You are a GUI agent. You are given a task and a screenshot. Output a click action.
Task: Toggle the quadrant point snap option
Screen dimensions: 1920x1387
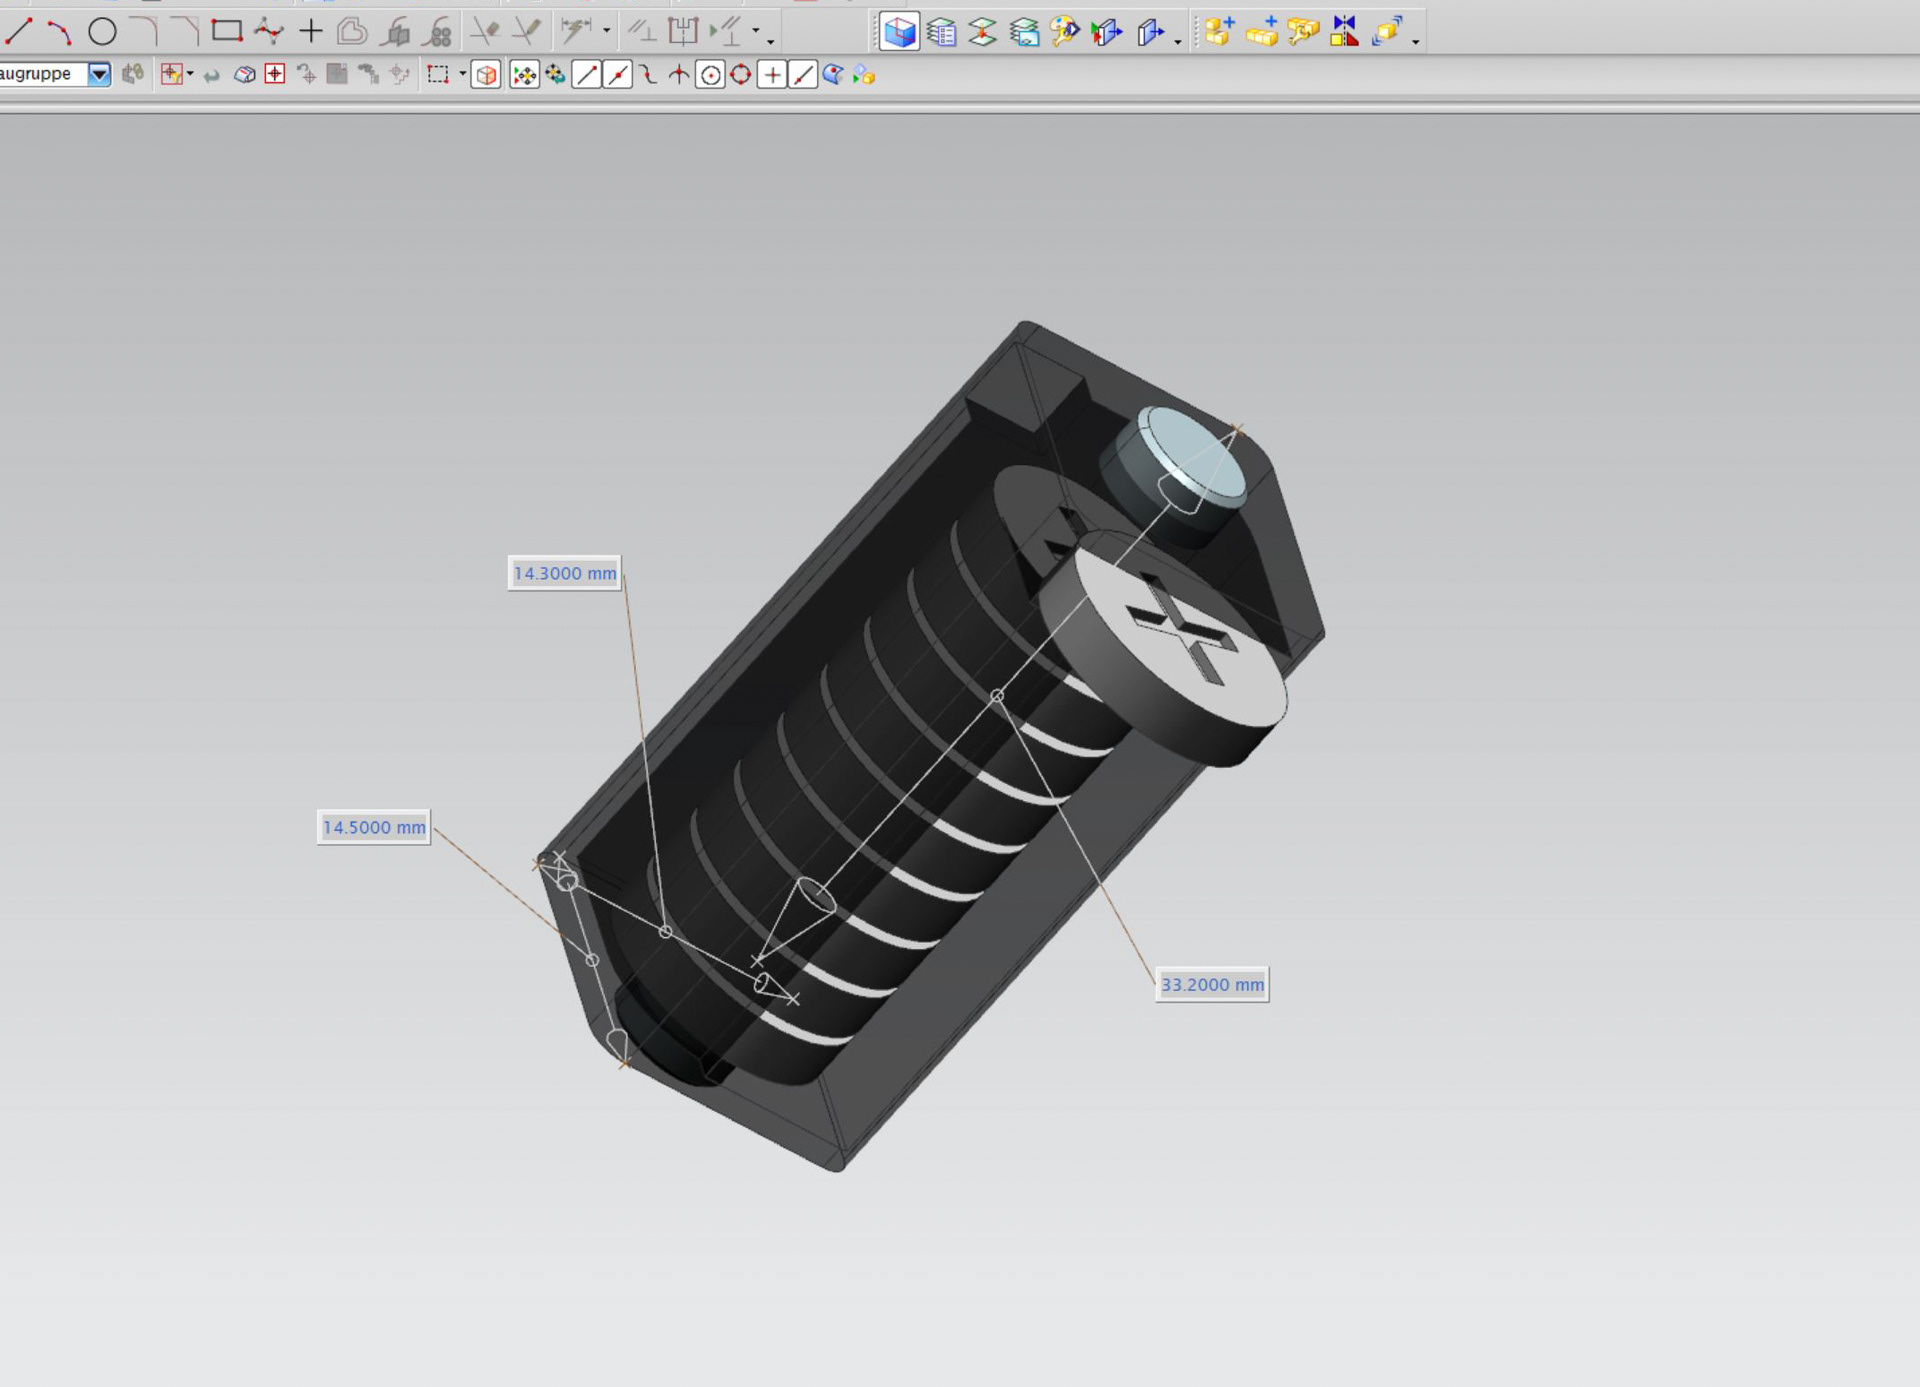click(741, 75)
